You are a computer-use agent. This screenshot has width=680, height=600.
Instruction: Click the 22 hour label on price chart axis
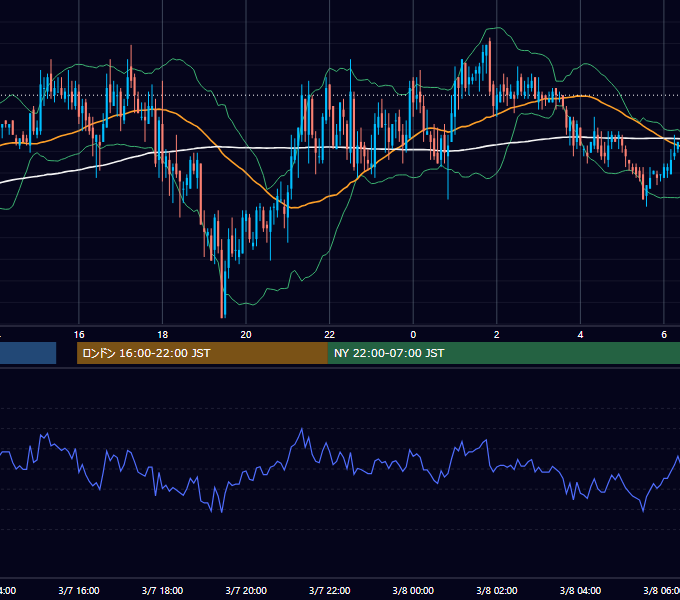[330, 335]
